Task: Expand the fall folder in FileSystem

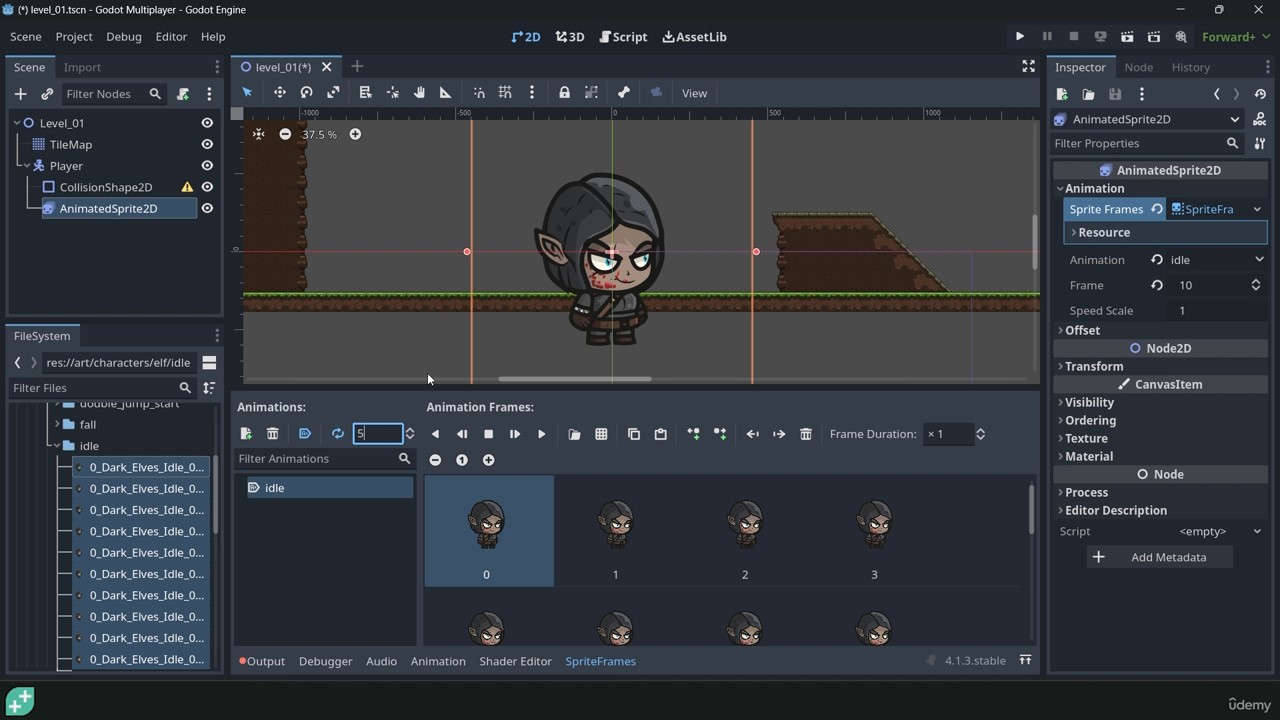Action: coord(57,425)
